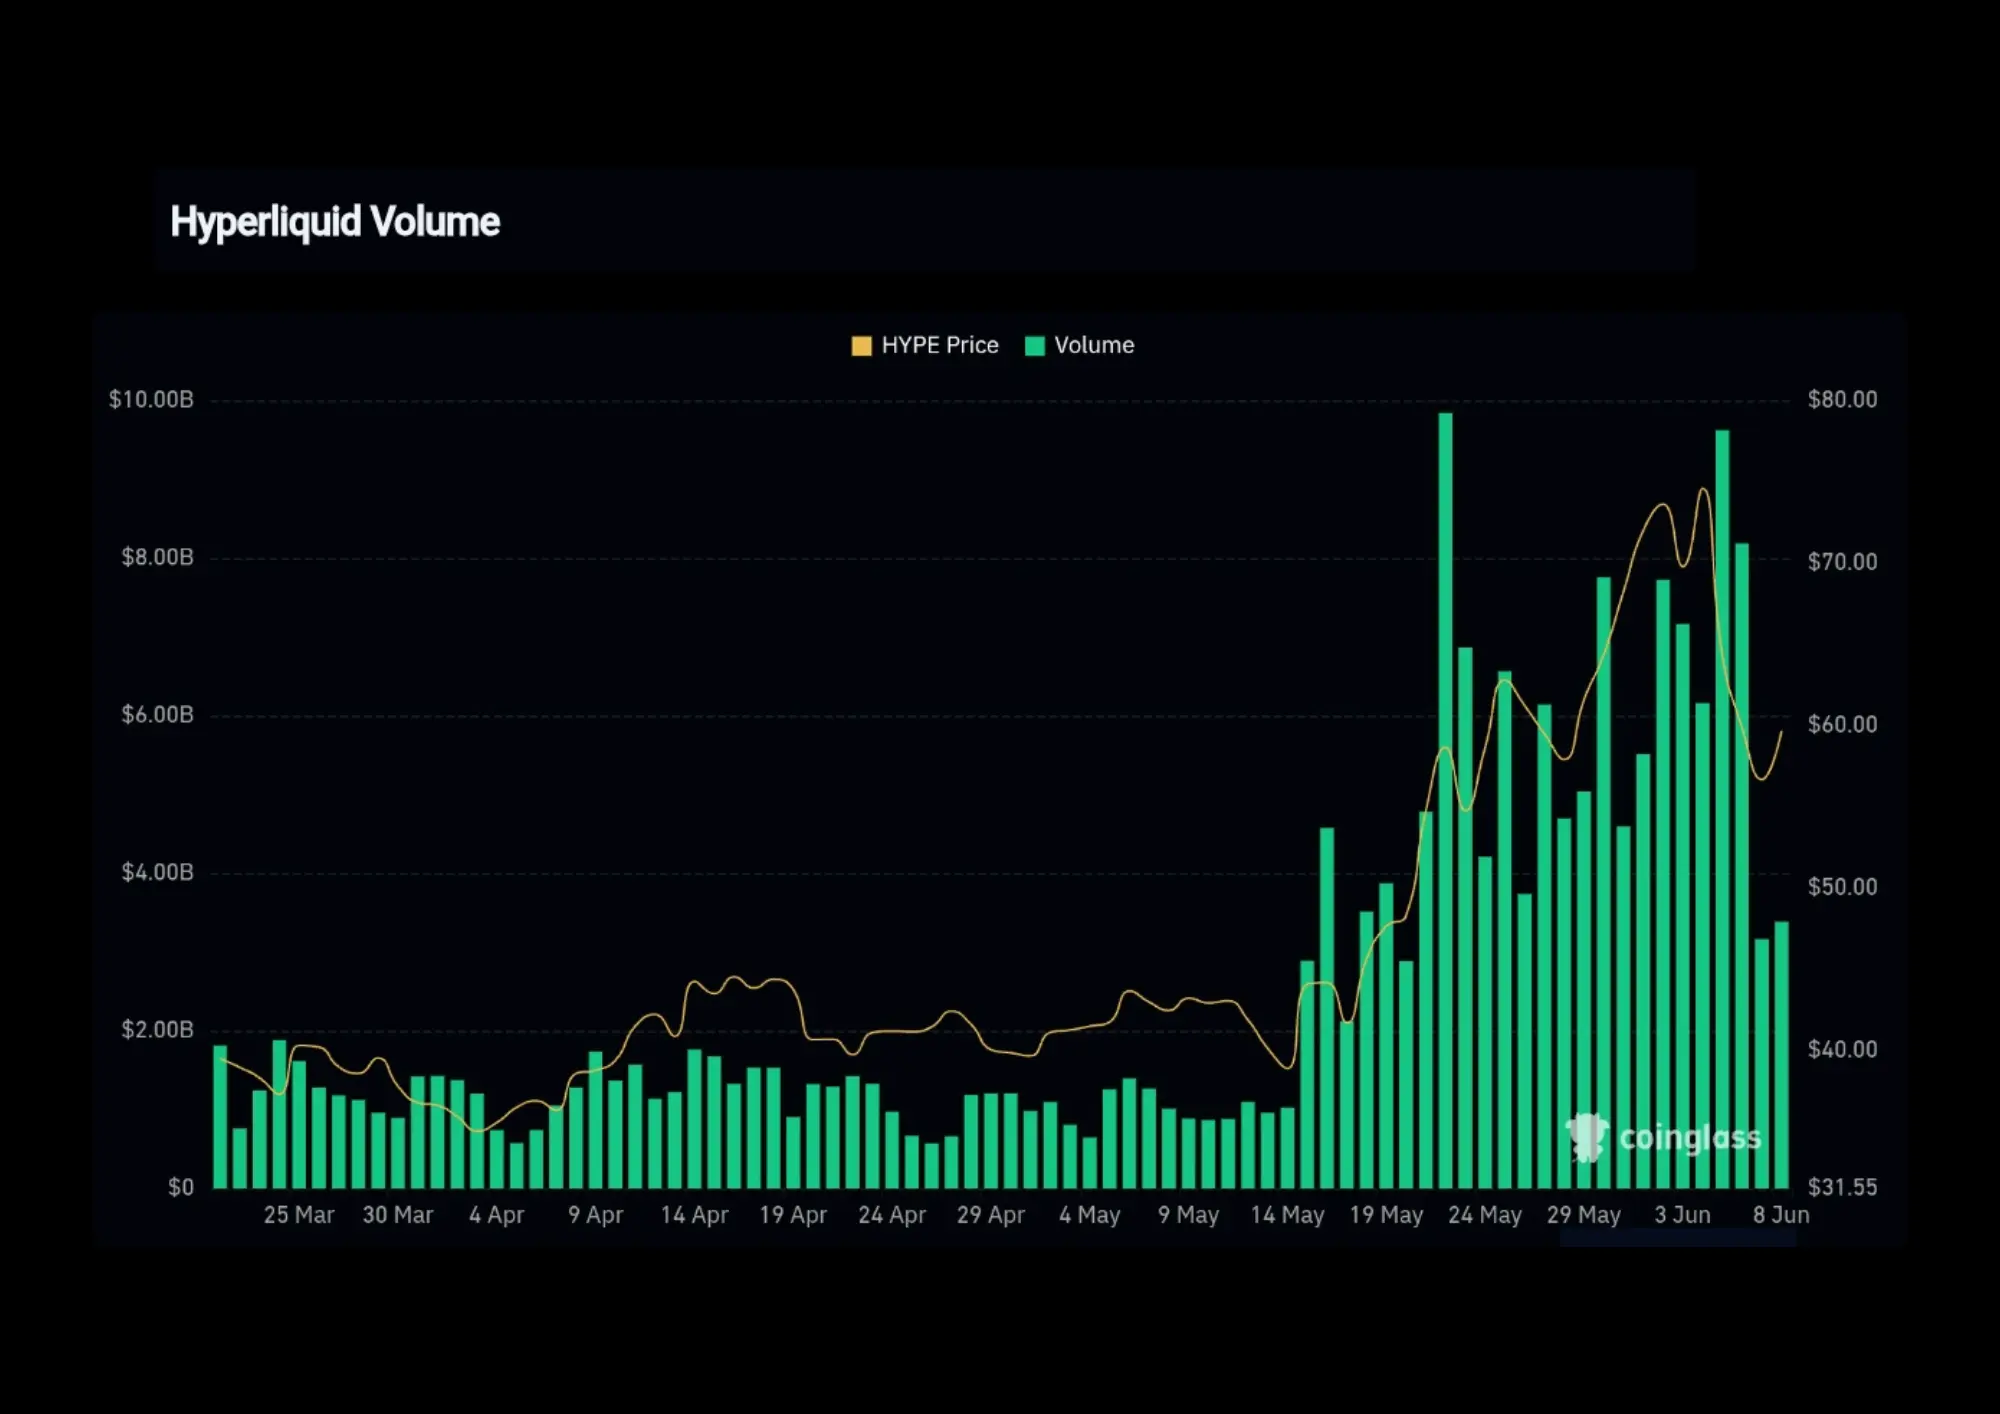The height and width of the screenshot is (1414, 2000).
Task: Click the 14 Apr date label
Action: (694, 1215)
